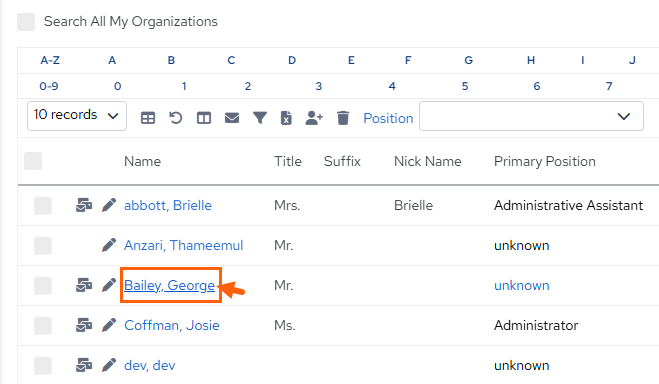Open the Bailey, George record link

coord(169,285)
